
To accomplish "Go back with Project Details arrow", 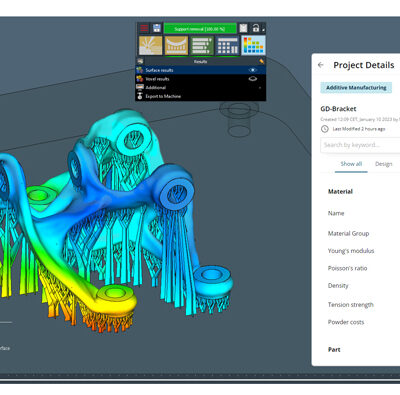I will click(x=321, y=65).
